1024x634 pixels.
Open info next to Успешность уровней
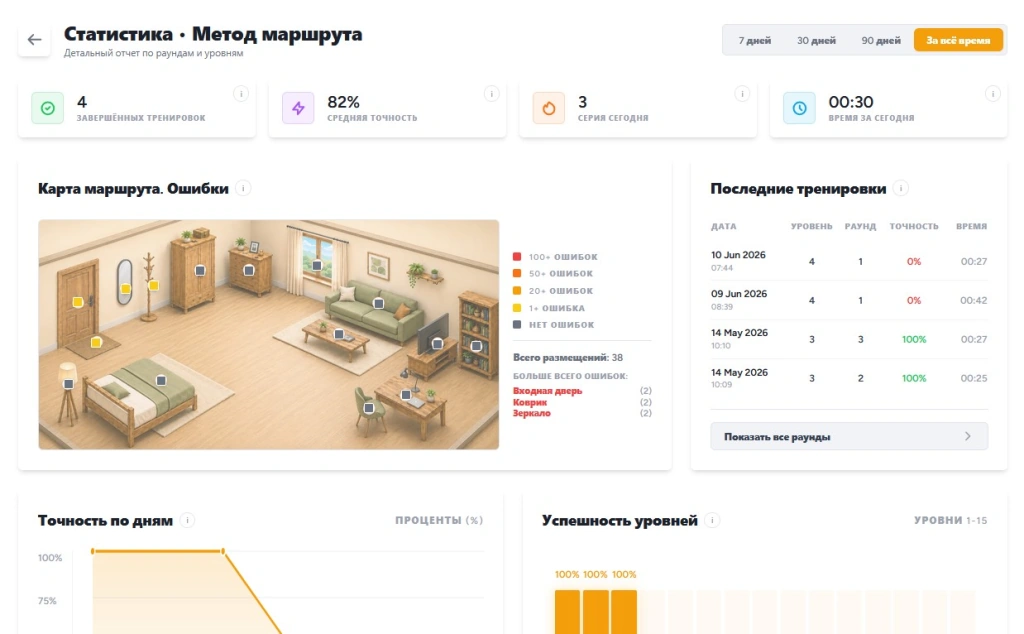tap(712, 520)
